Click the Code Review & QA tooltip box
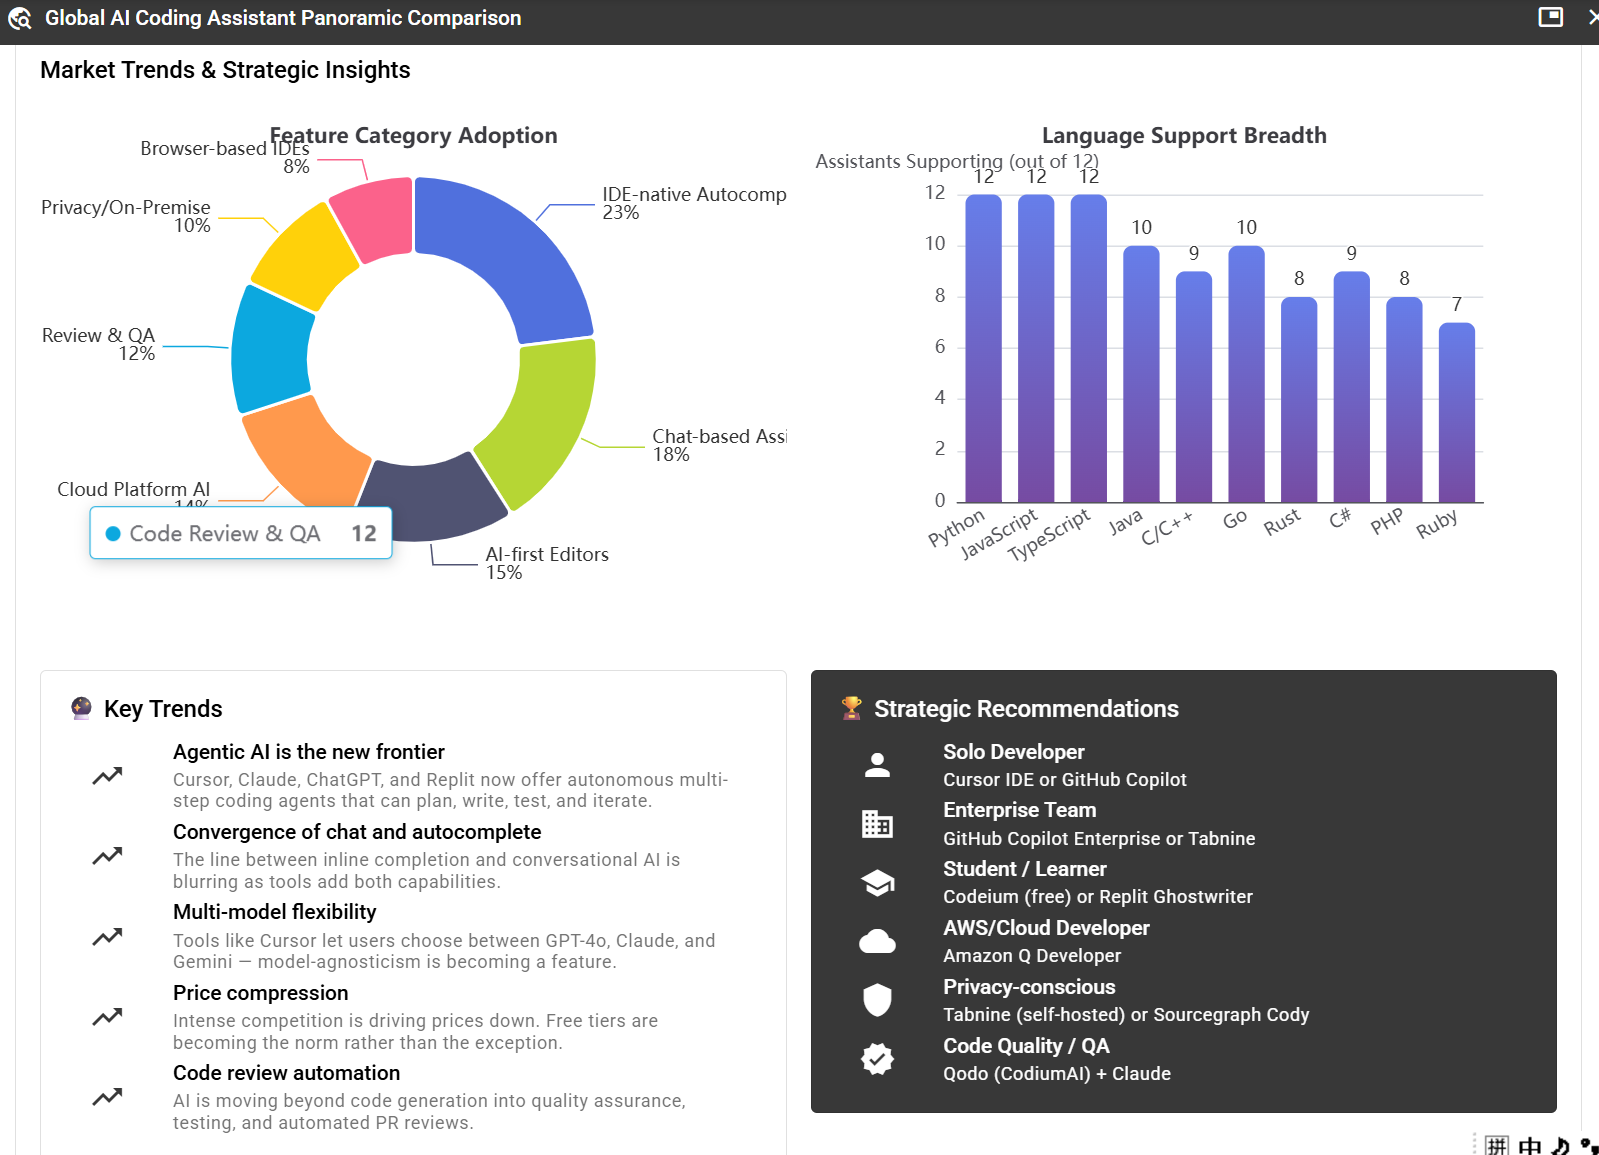The height and width of the screenshot is (1155, 1599). [241, 533]
